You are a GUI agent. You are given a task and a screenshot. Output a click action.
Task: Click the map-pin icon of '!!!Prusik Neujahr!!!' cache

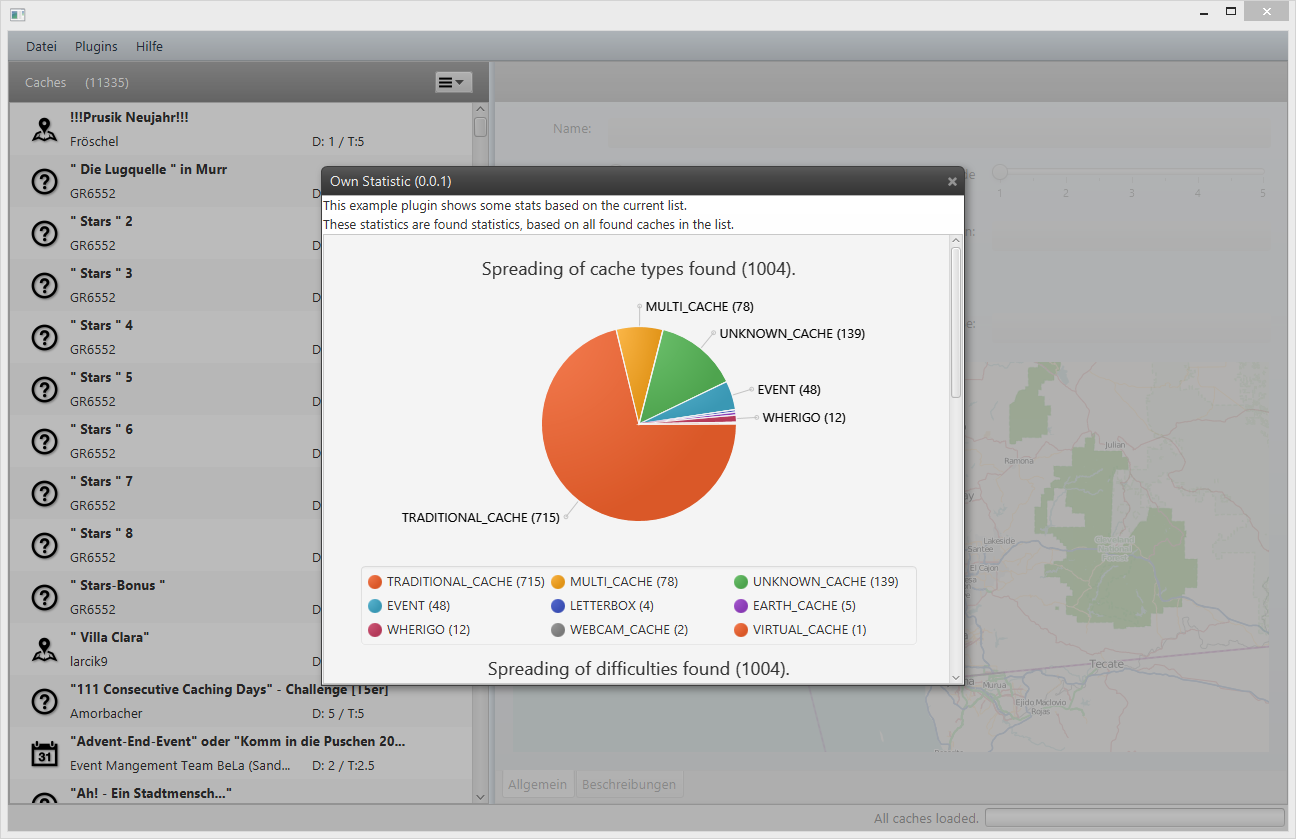(43, 129)
